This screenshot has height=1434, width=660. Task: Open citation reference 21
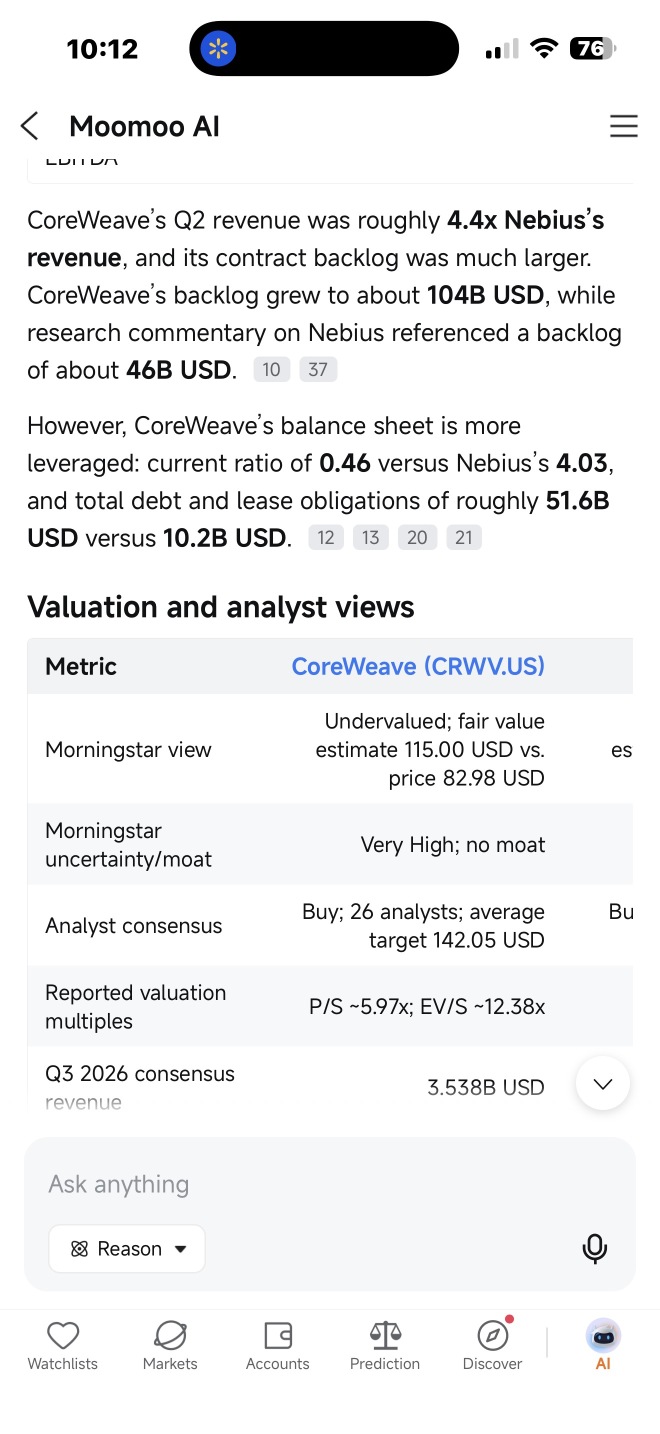[x=464, y=538]
